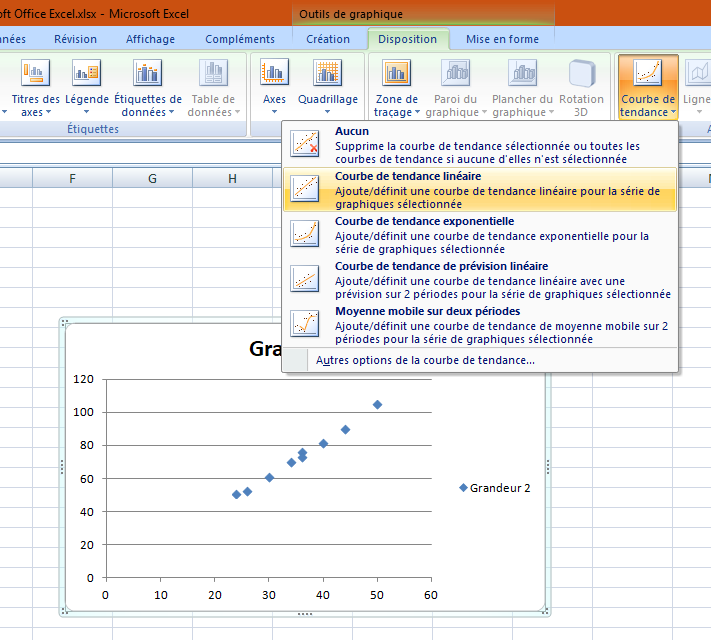Image resolution: width=711 pixels, height=640 pixels.
Task: Open the Compléments tab
Action: (240, 39)
